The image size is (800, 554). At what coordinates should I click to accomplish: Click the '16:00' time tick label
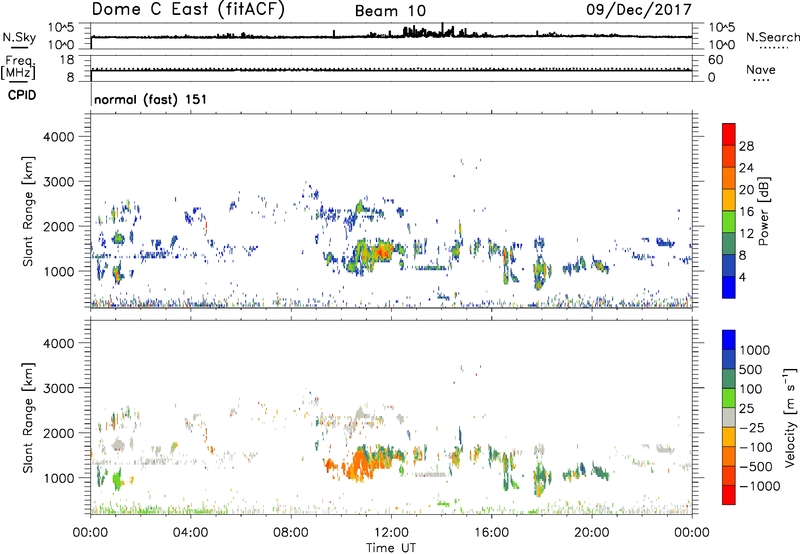[x=491, y=533]
